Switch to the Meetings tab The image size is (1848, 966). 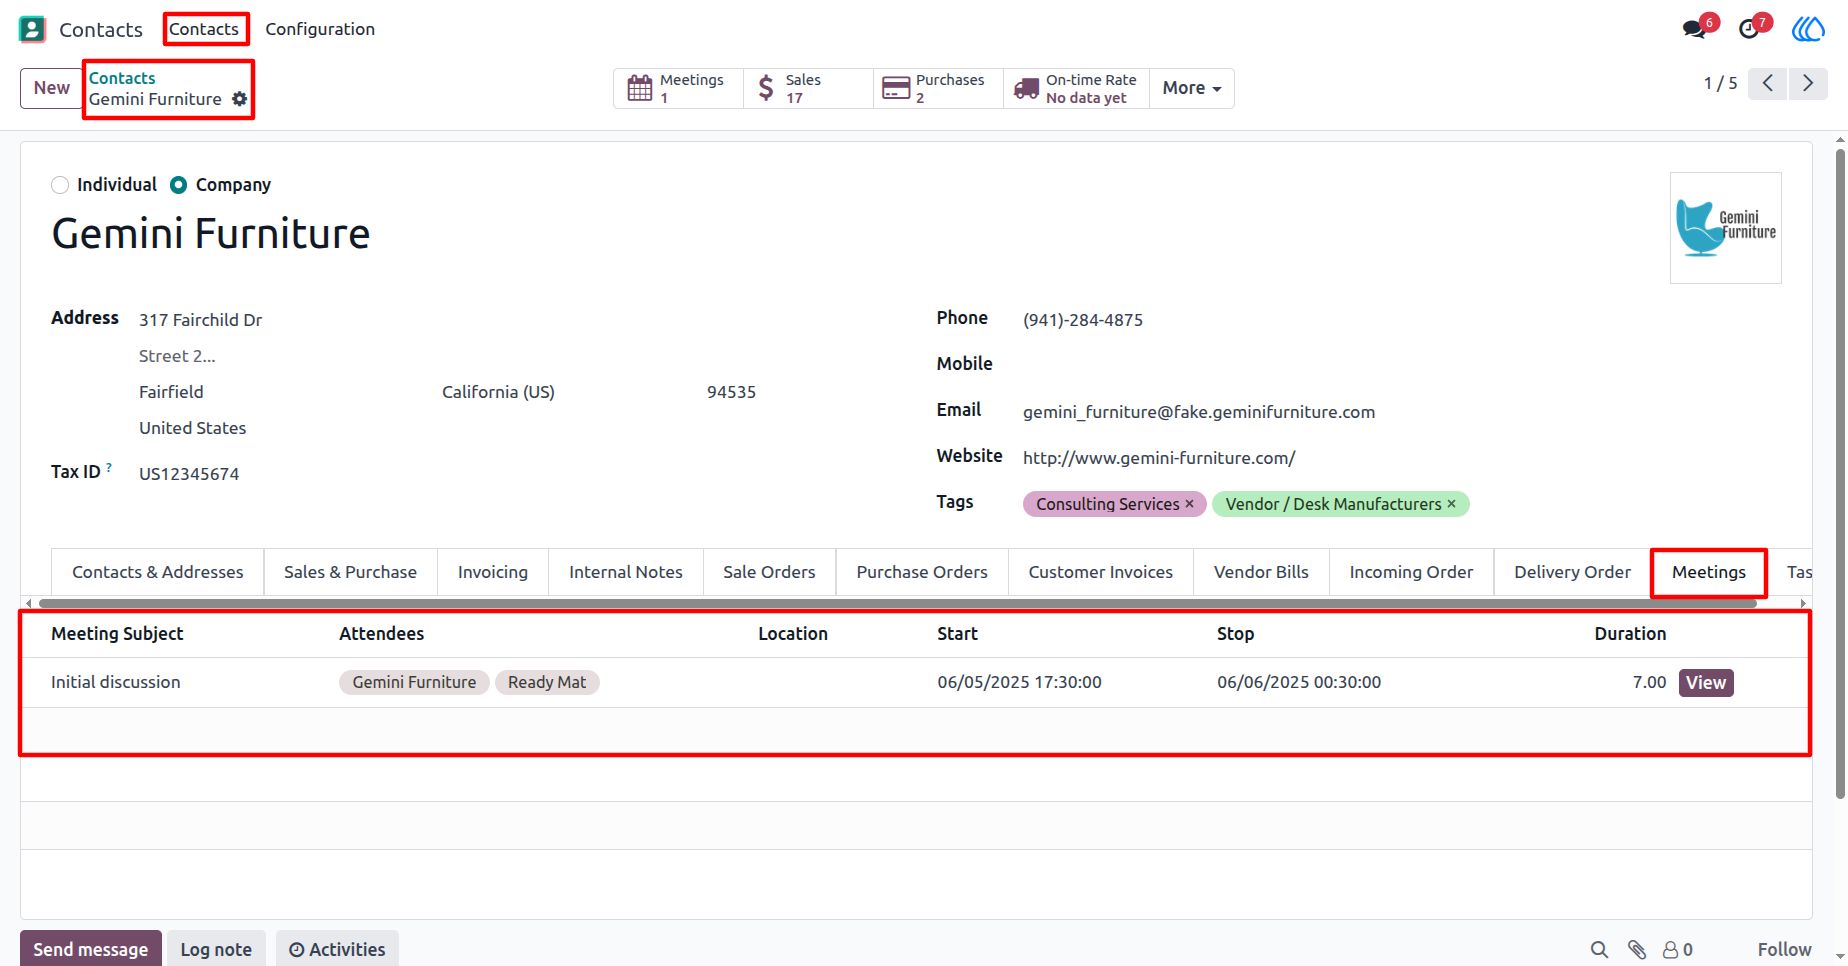coord(1709,572)
